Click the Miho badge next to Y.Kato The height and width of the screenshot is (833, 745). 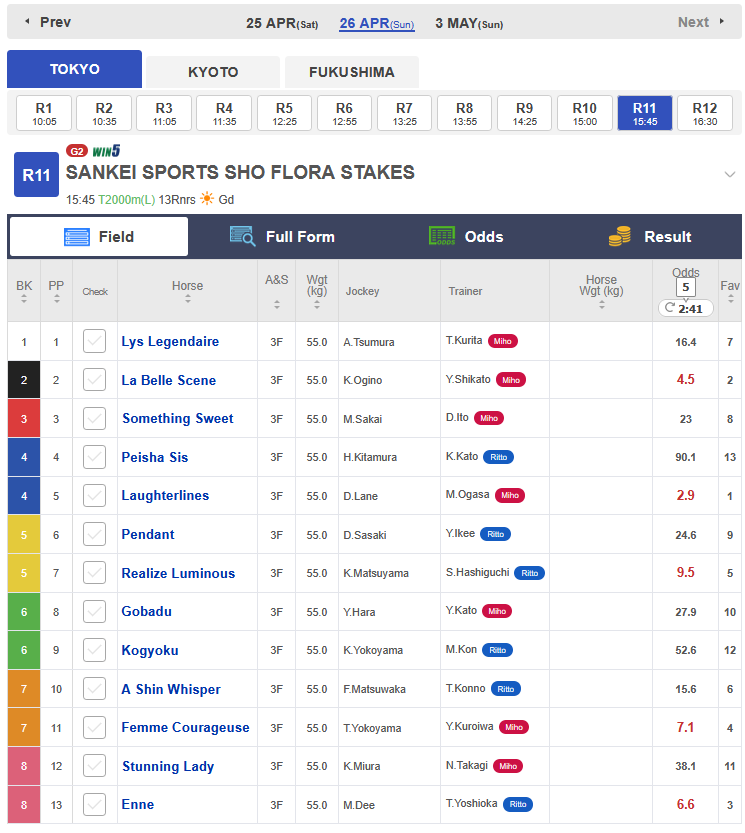point(497,611)
